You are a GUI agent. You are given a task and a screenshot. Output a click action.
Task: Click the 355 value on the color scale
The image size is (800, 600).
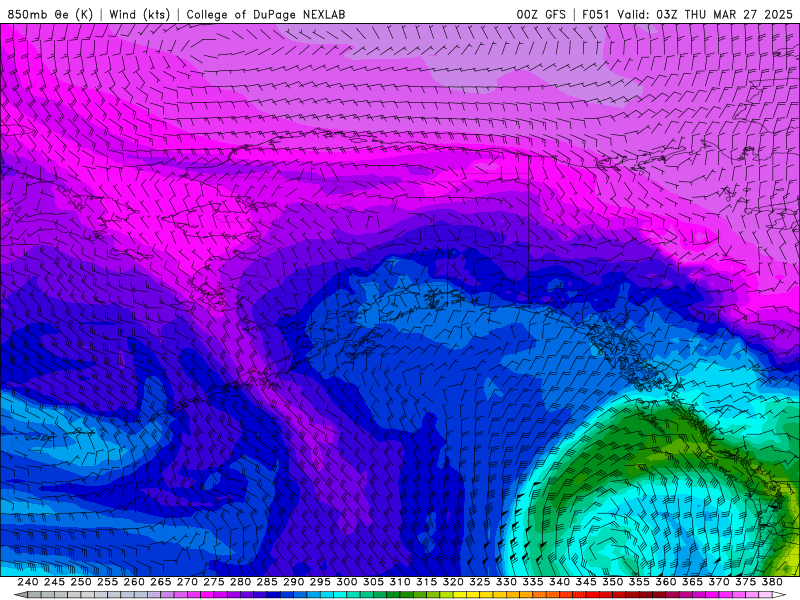coord(639,582)
